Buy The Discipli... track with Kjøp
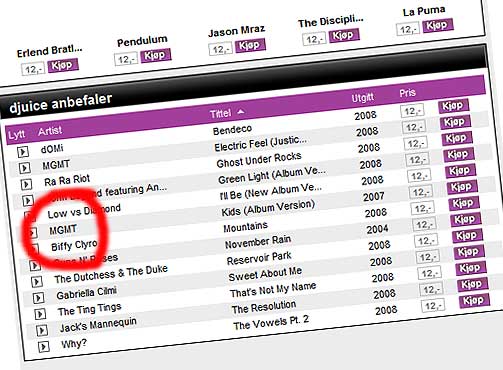The image size is (503, 370). [344, 35]
